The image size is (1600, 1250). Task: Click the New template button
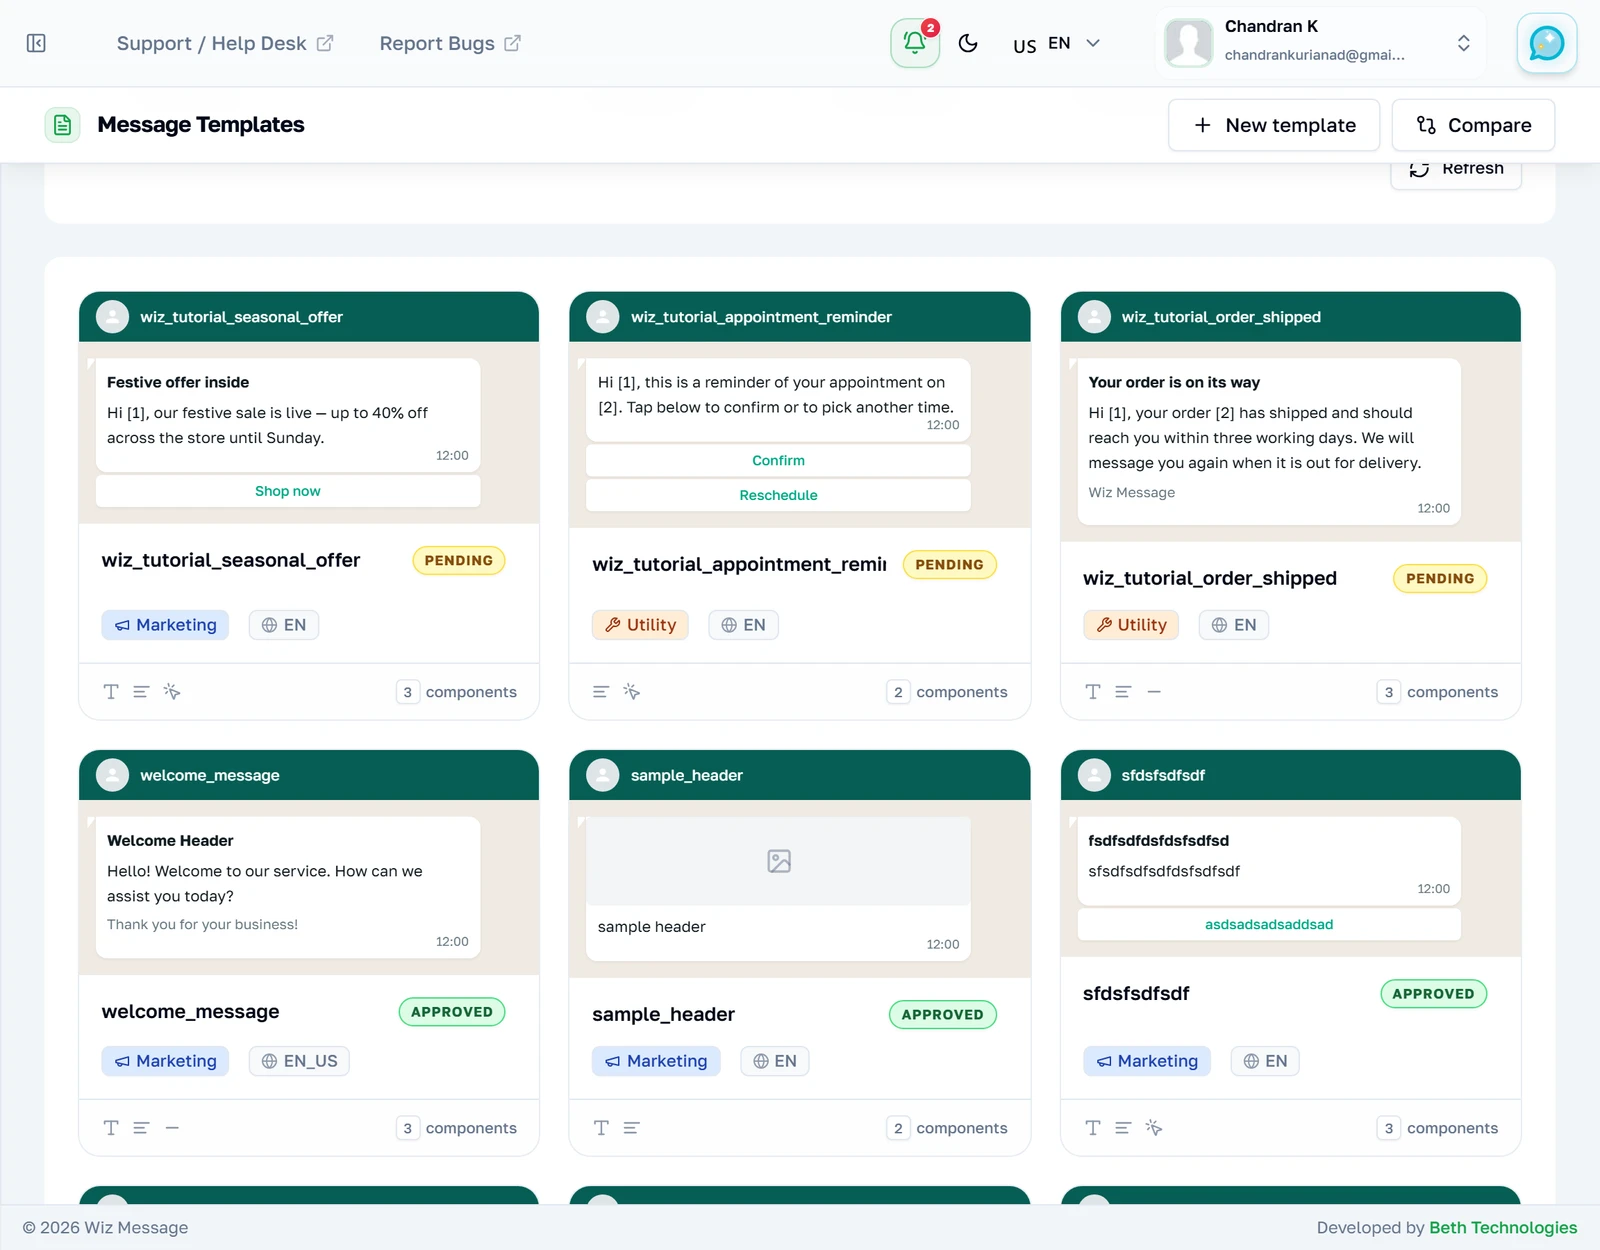click(x=1274, y=125)
